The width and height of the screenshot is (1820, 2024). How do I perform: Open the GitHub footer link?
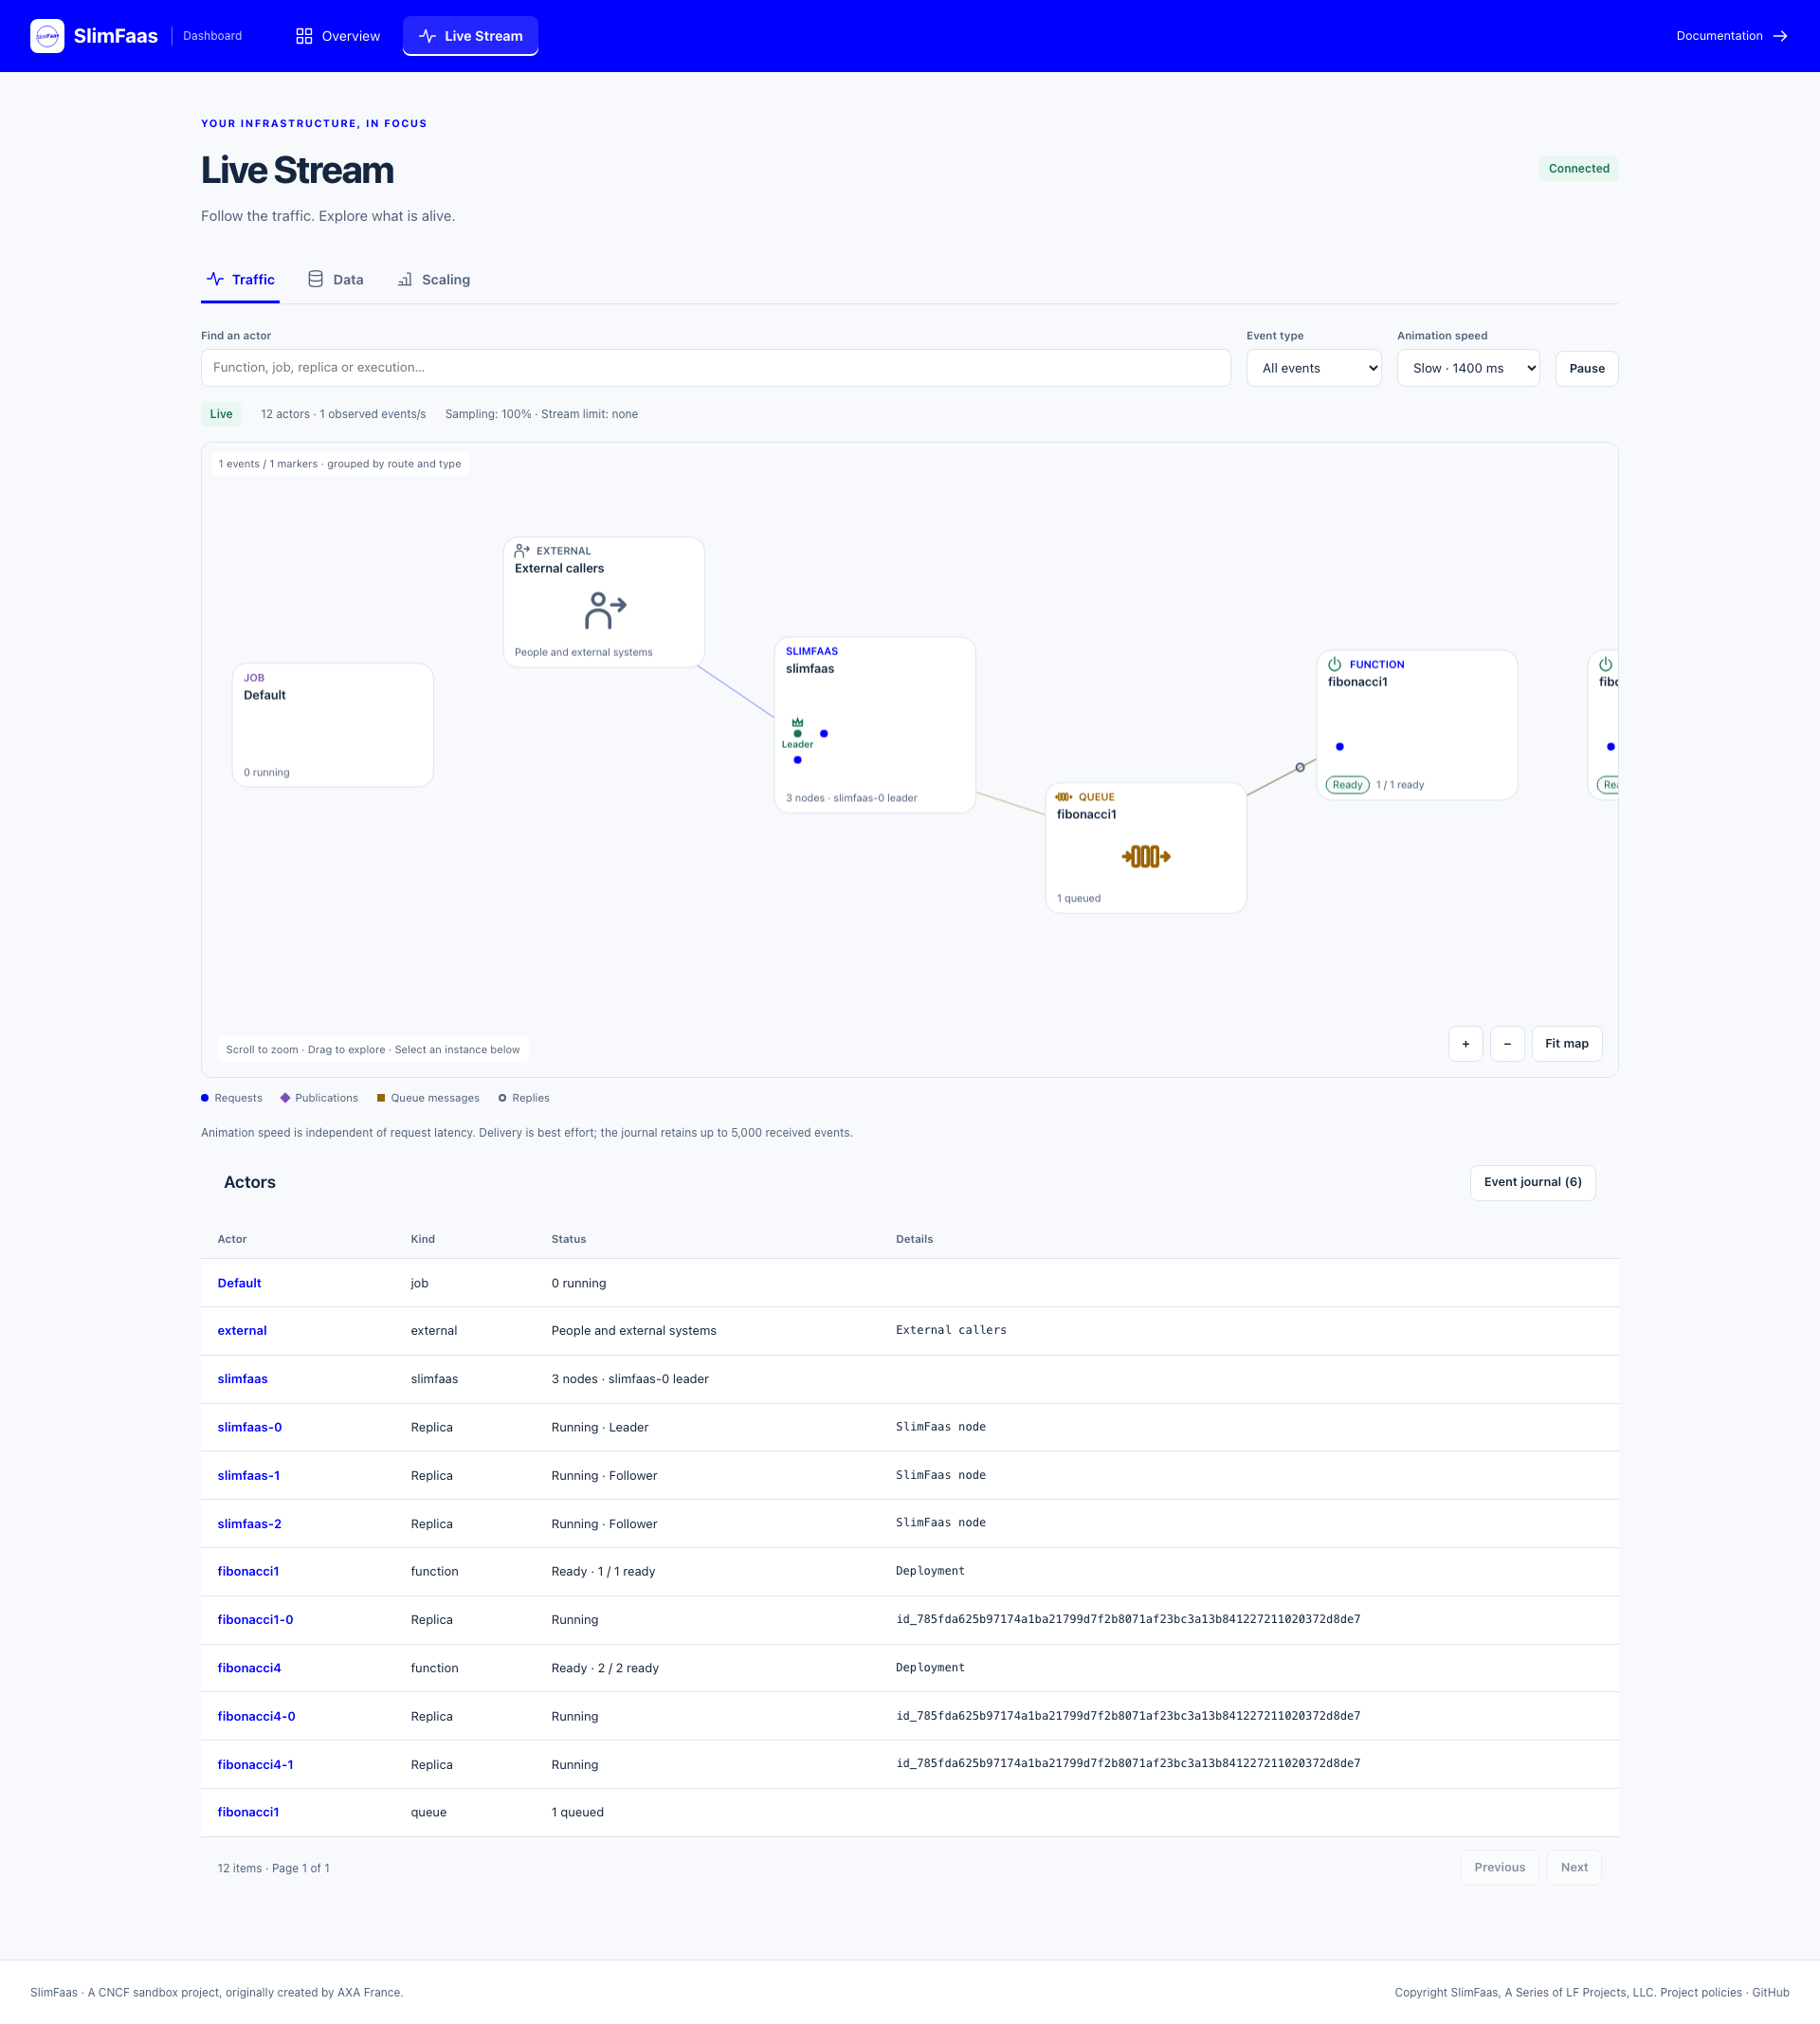(1770, 1992)
